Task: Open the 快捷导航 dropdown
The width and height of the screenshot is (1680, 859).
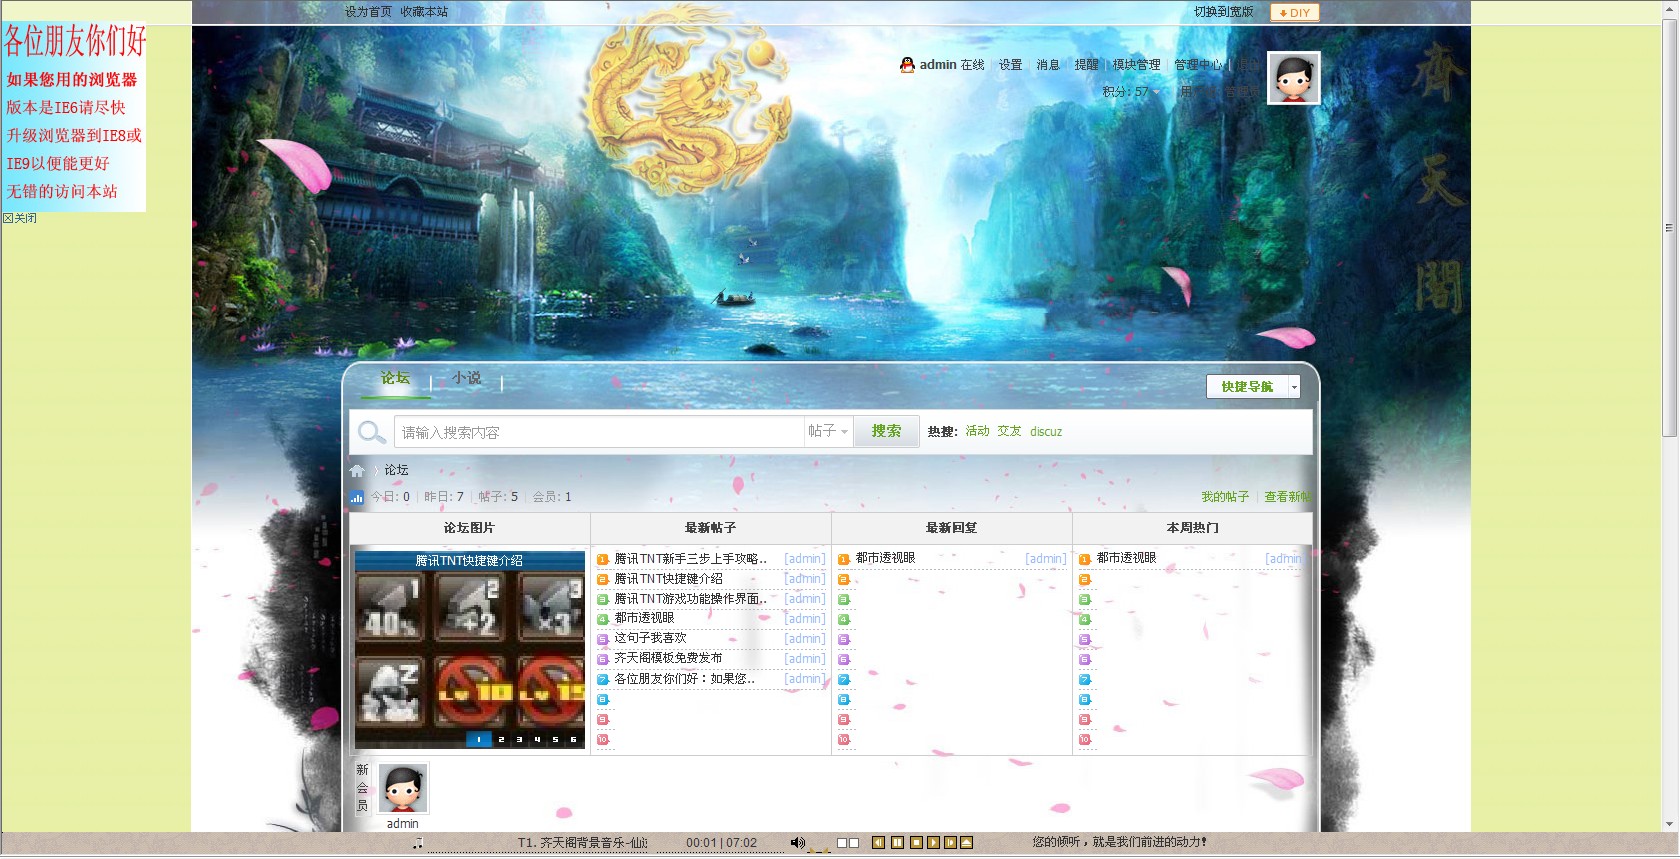Action: coord(1253,387)
